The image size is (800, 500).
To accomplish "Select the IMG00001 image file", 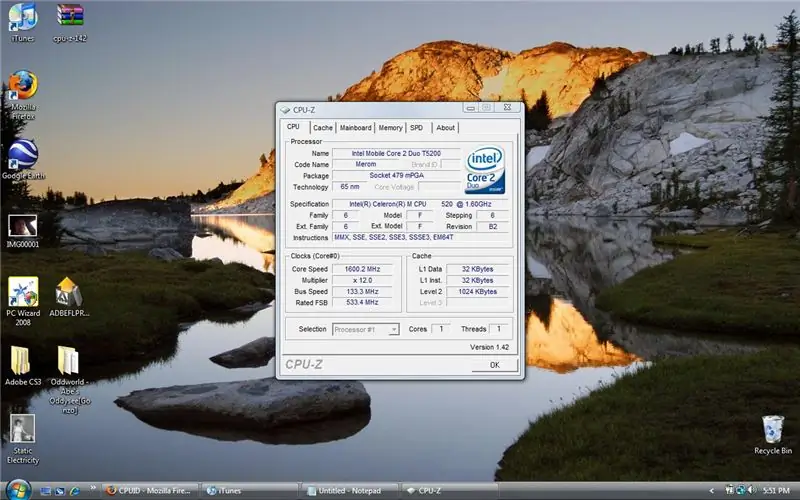I will 22,231.
